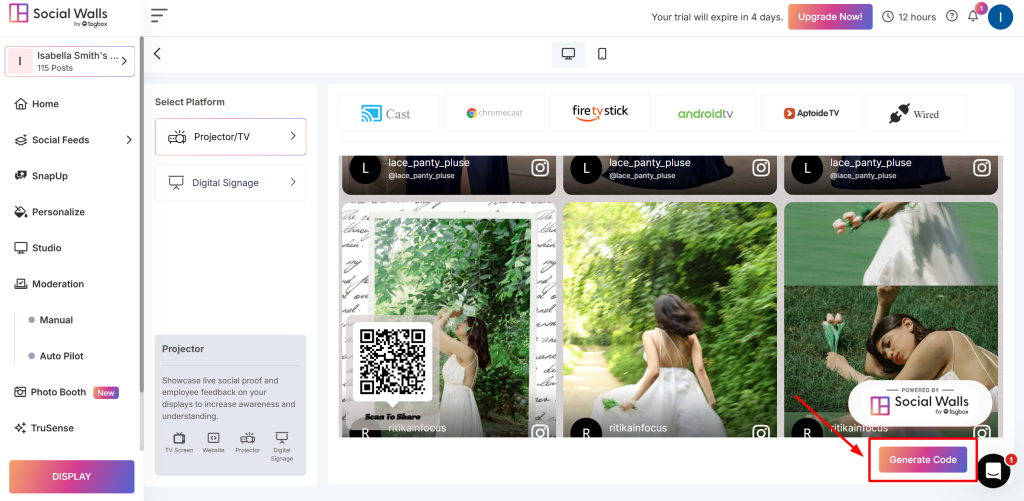Expand the Digital Signage platform option

tap(230, 183)
